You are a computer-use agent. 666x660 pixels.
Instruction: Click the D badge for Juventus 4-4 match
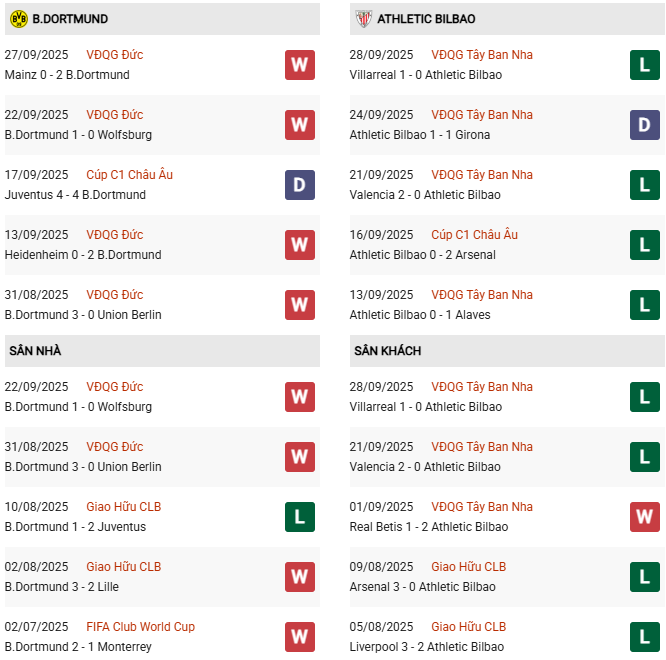(x=299, y=185)
